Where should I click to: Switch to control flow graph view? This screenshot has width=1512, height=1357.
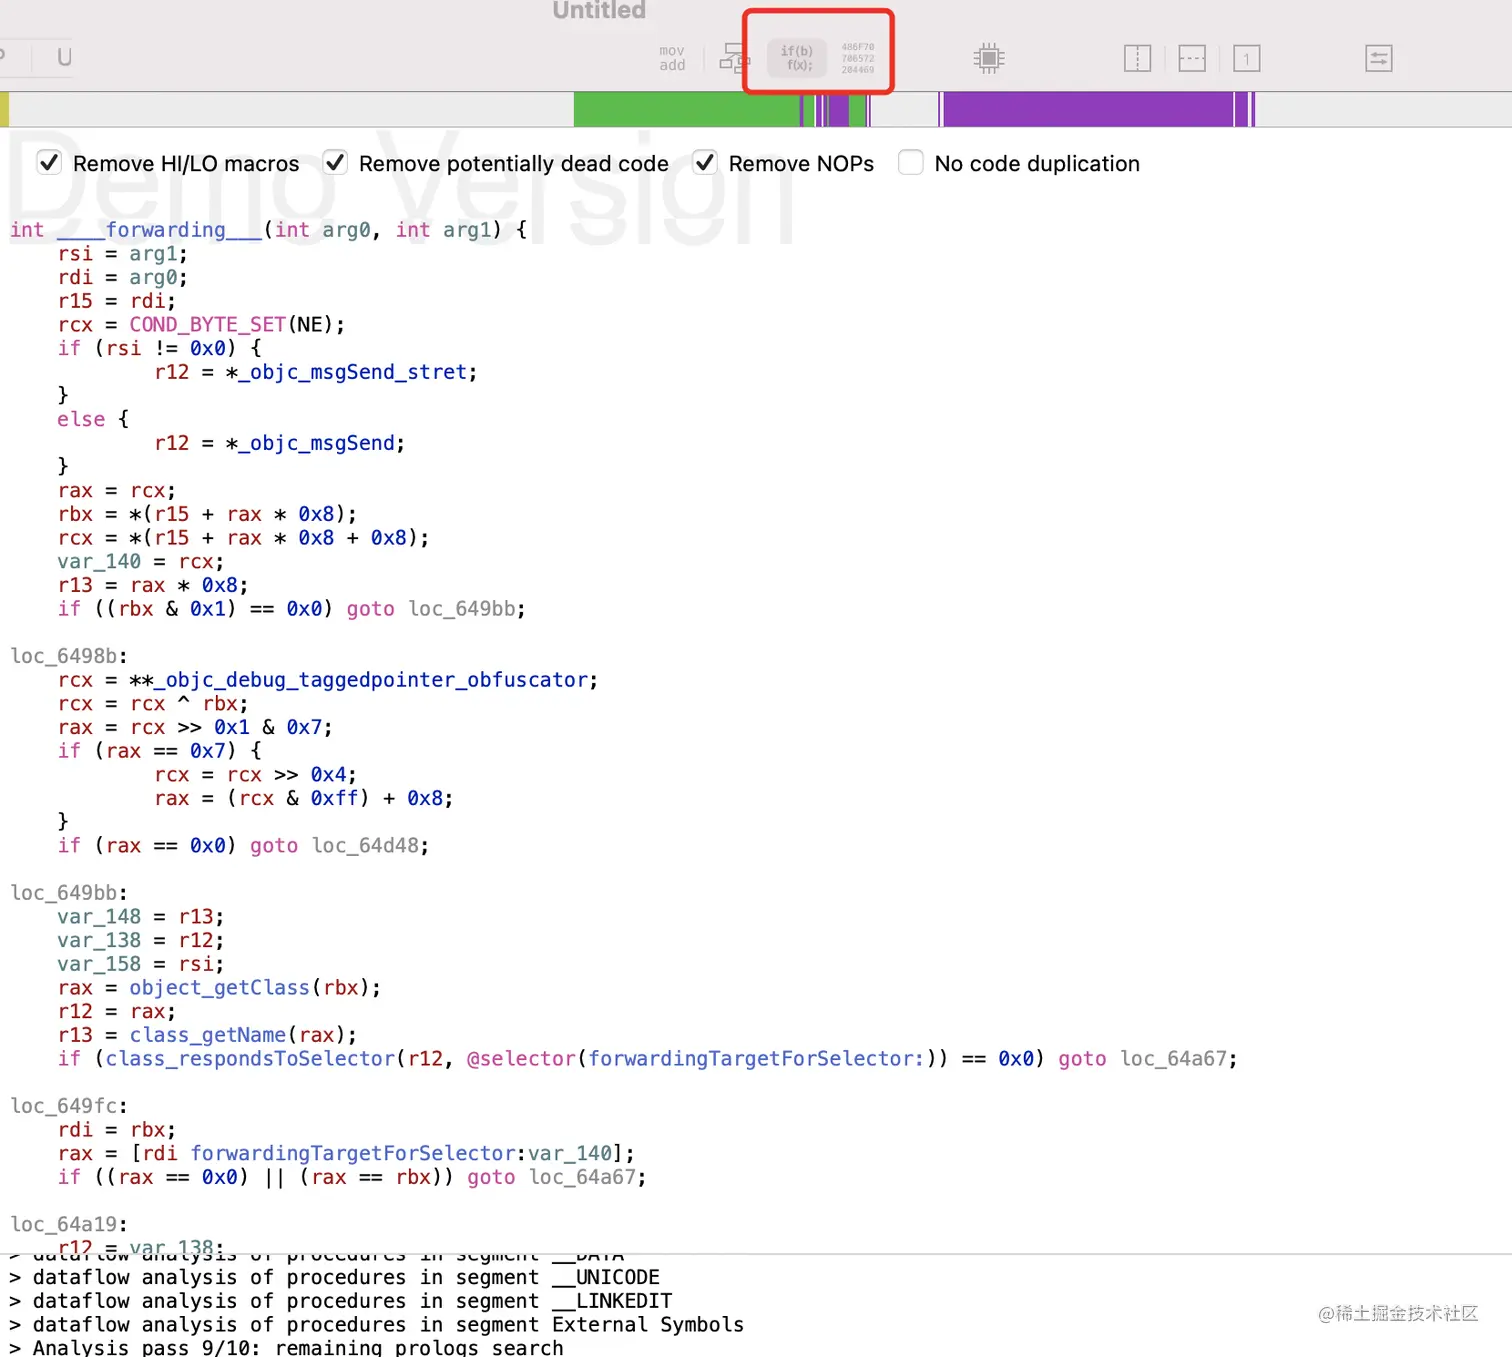pos(734,58)
